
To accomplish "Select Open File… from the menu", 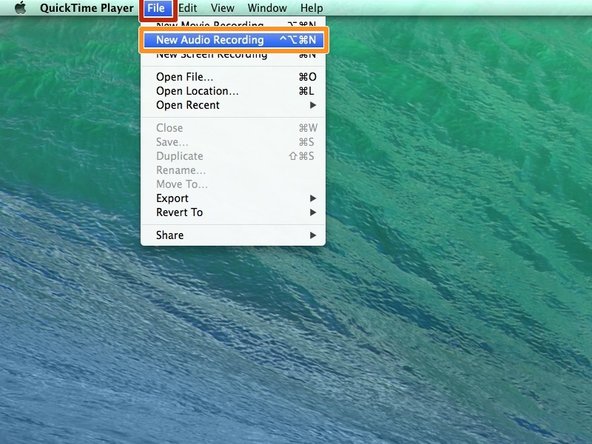I will [x=233, y=77].
